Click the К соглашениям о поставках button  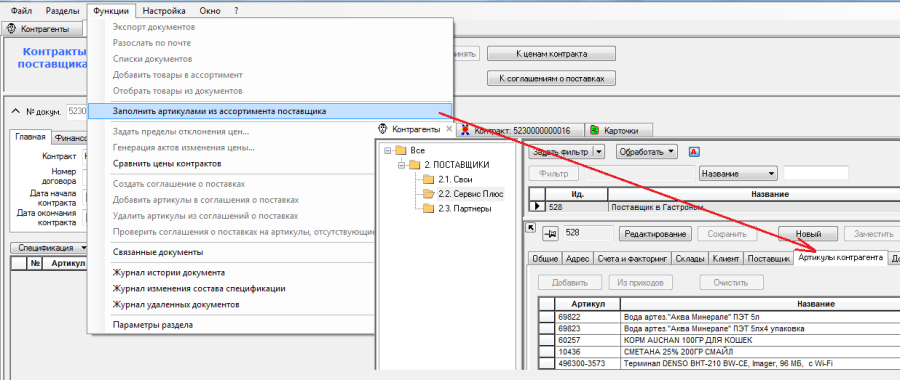coord(551,78)
